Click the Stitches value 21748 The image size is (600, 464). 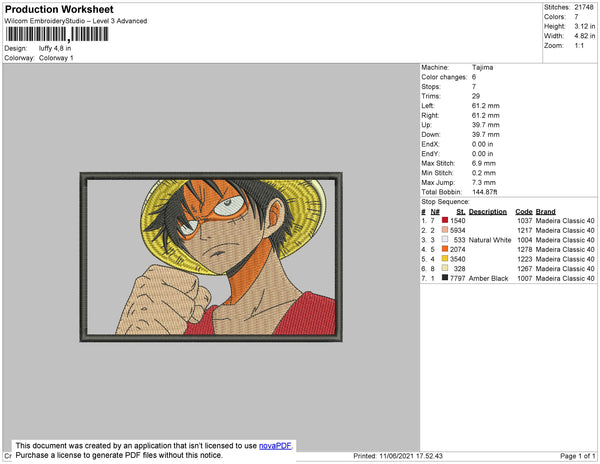pos(584,7)
